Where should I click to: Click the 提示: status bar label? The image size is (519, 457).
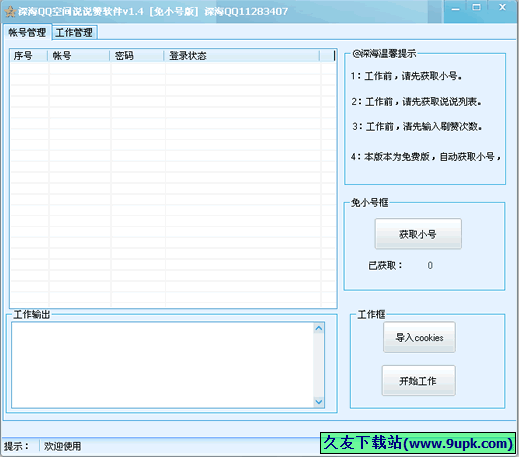point(17,446)
